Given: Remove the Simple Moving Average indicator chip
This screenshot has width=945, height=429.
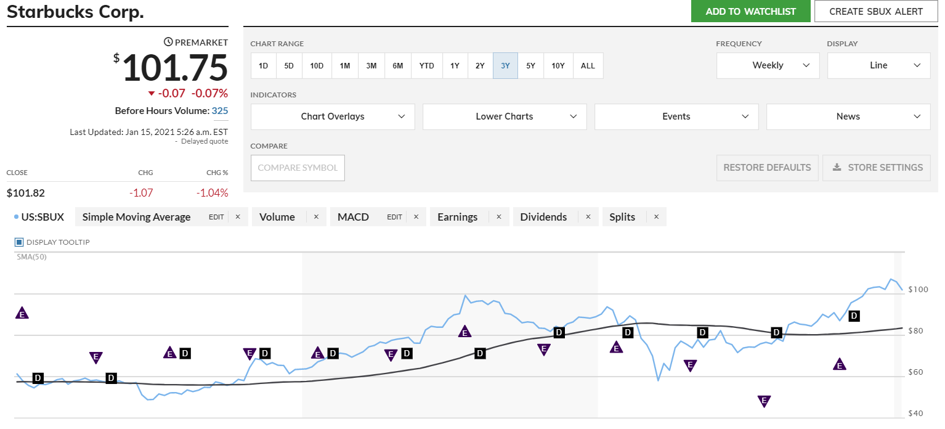Looking at the screenshot, I should (x=238, y=217).
